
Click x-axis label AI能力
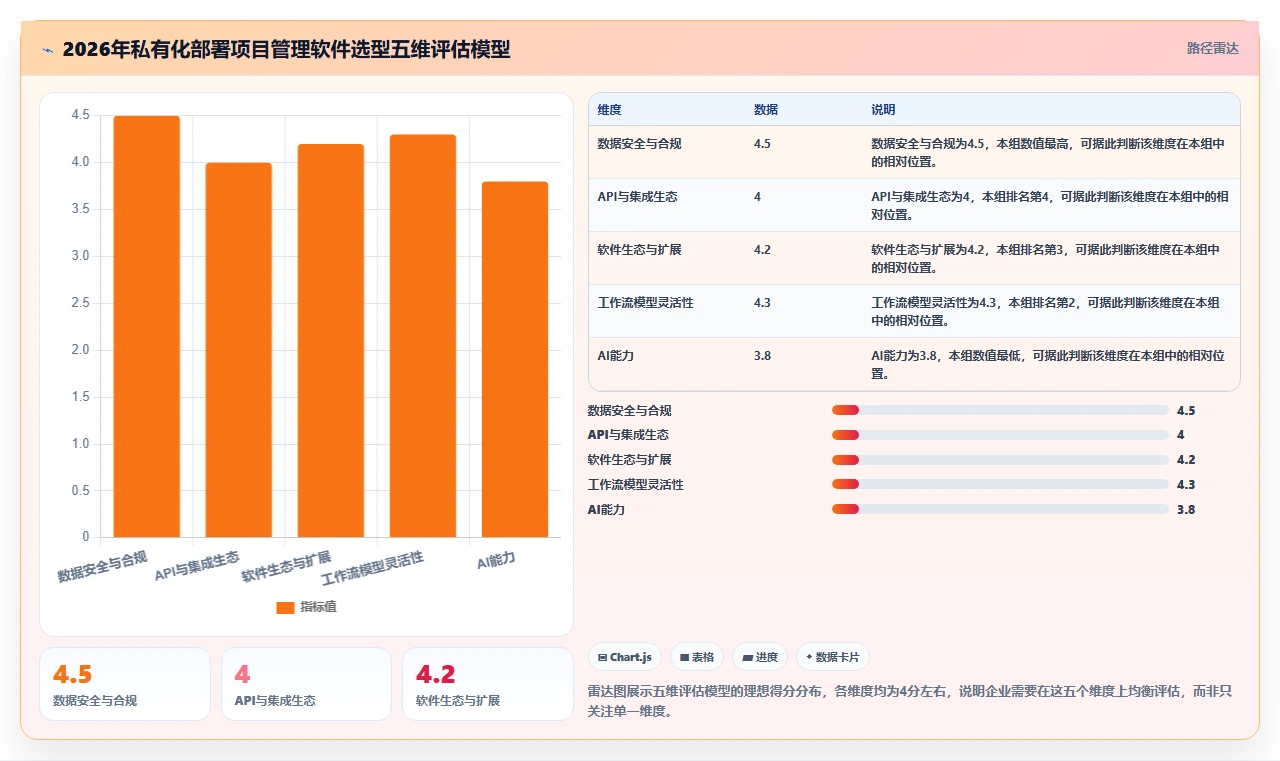[x=497, y=561]
